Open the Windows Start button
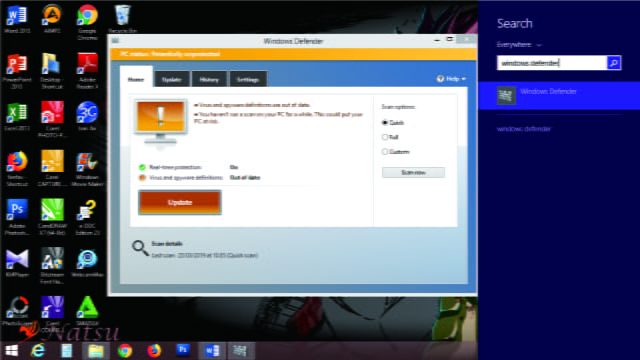This screenshot has width=640, height=360. (x=11, y=351)
